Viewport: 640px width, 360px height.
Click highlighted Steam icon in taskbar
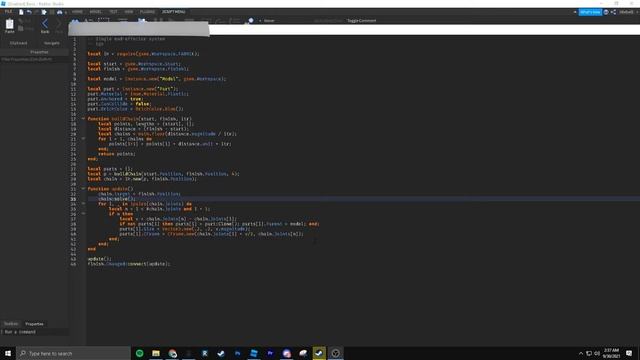pos(319,353)
